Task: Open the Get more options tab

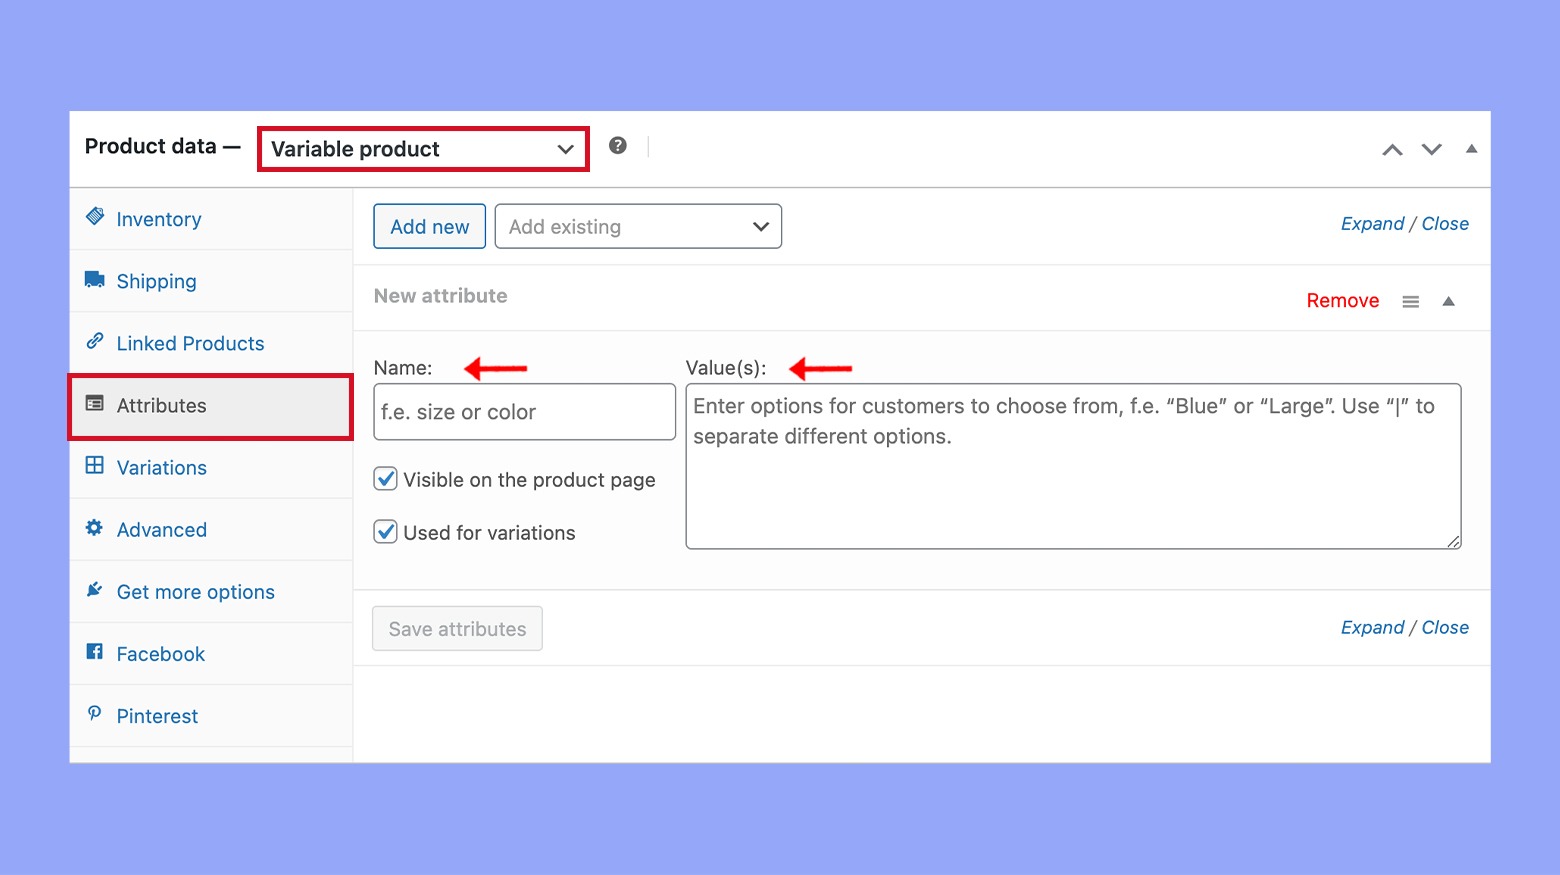Action: (211, 591)
